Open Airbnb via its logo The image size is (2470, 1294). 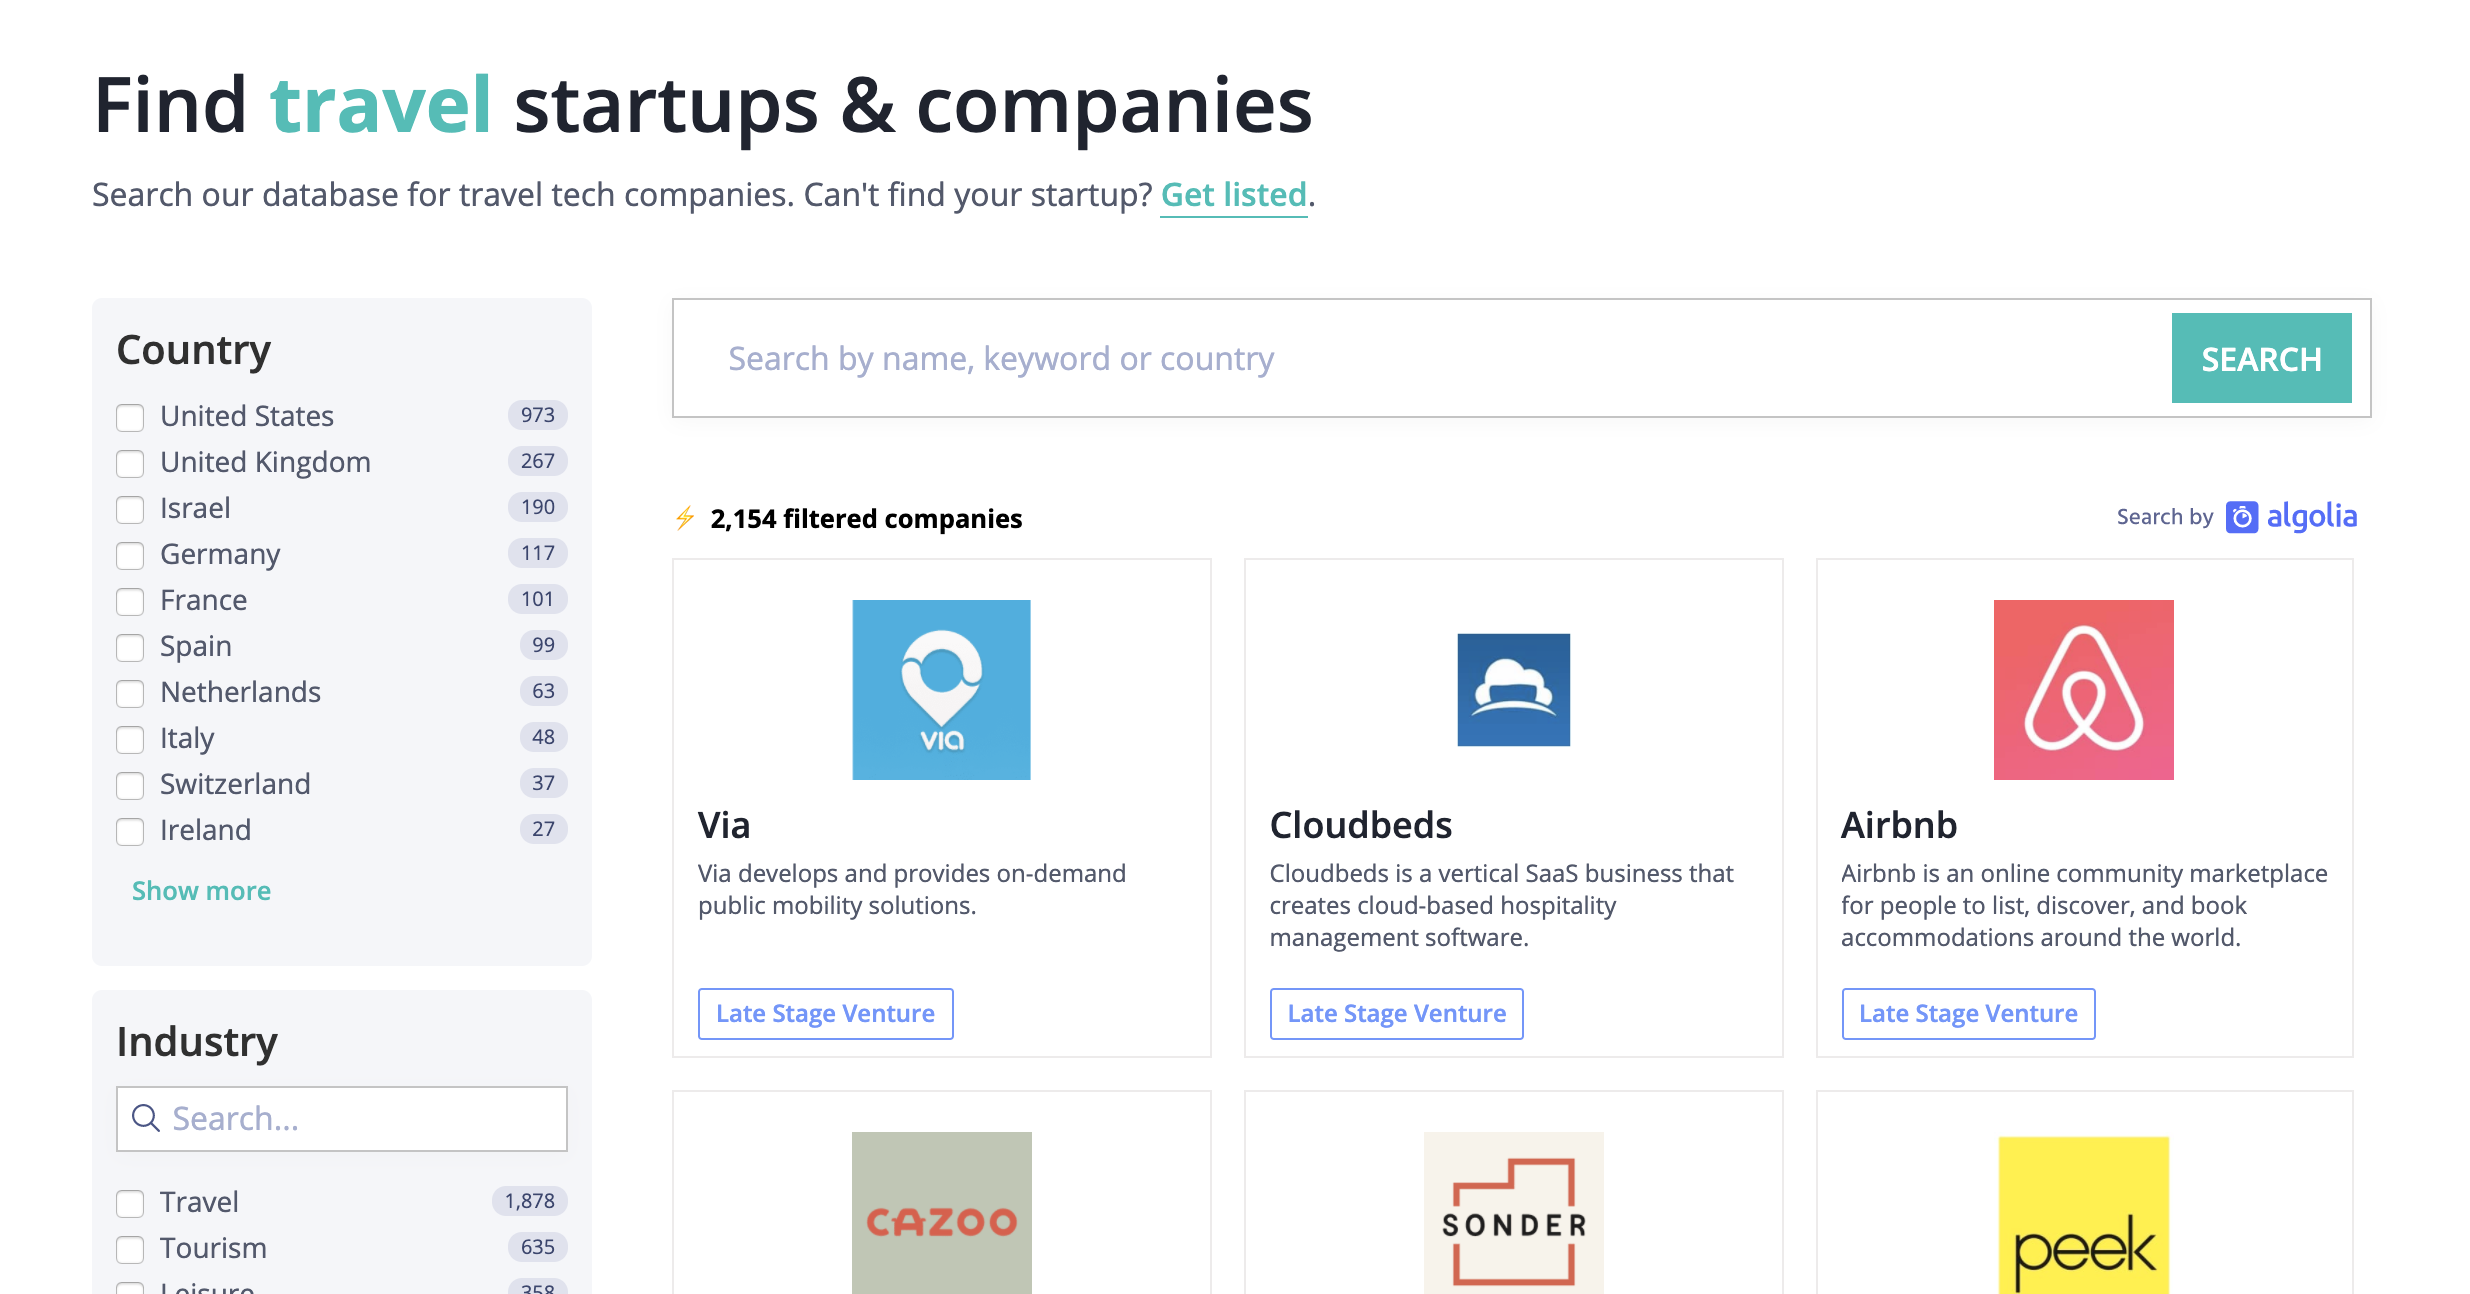(2083, 689)
